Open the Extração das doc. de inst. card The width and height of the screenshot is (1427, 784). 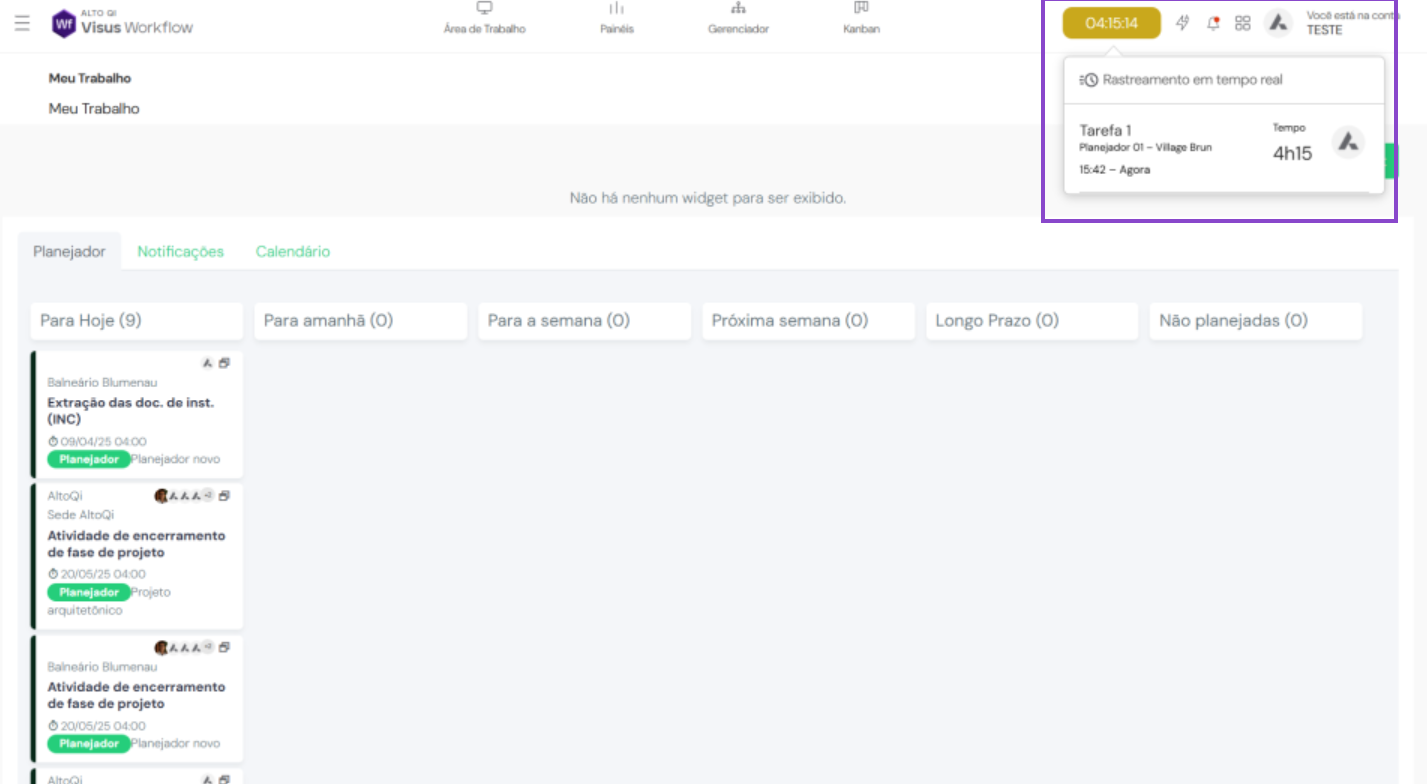[x=130, y=411]
